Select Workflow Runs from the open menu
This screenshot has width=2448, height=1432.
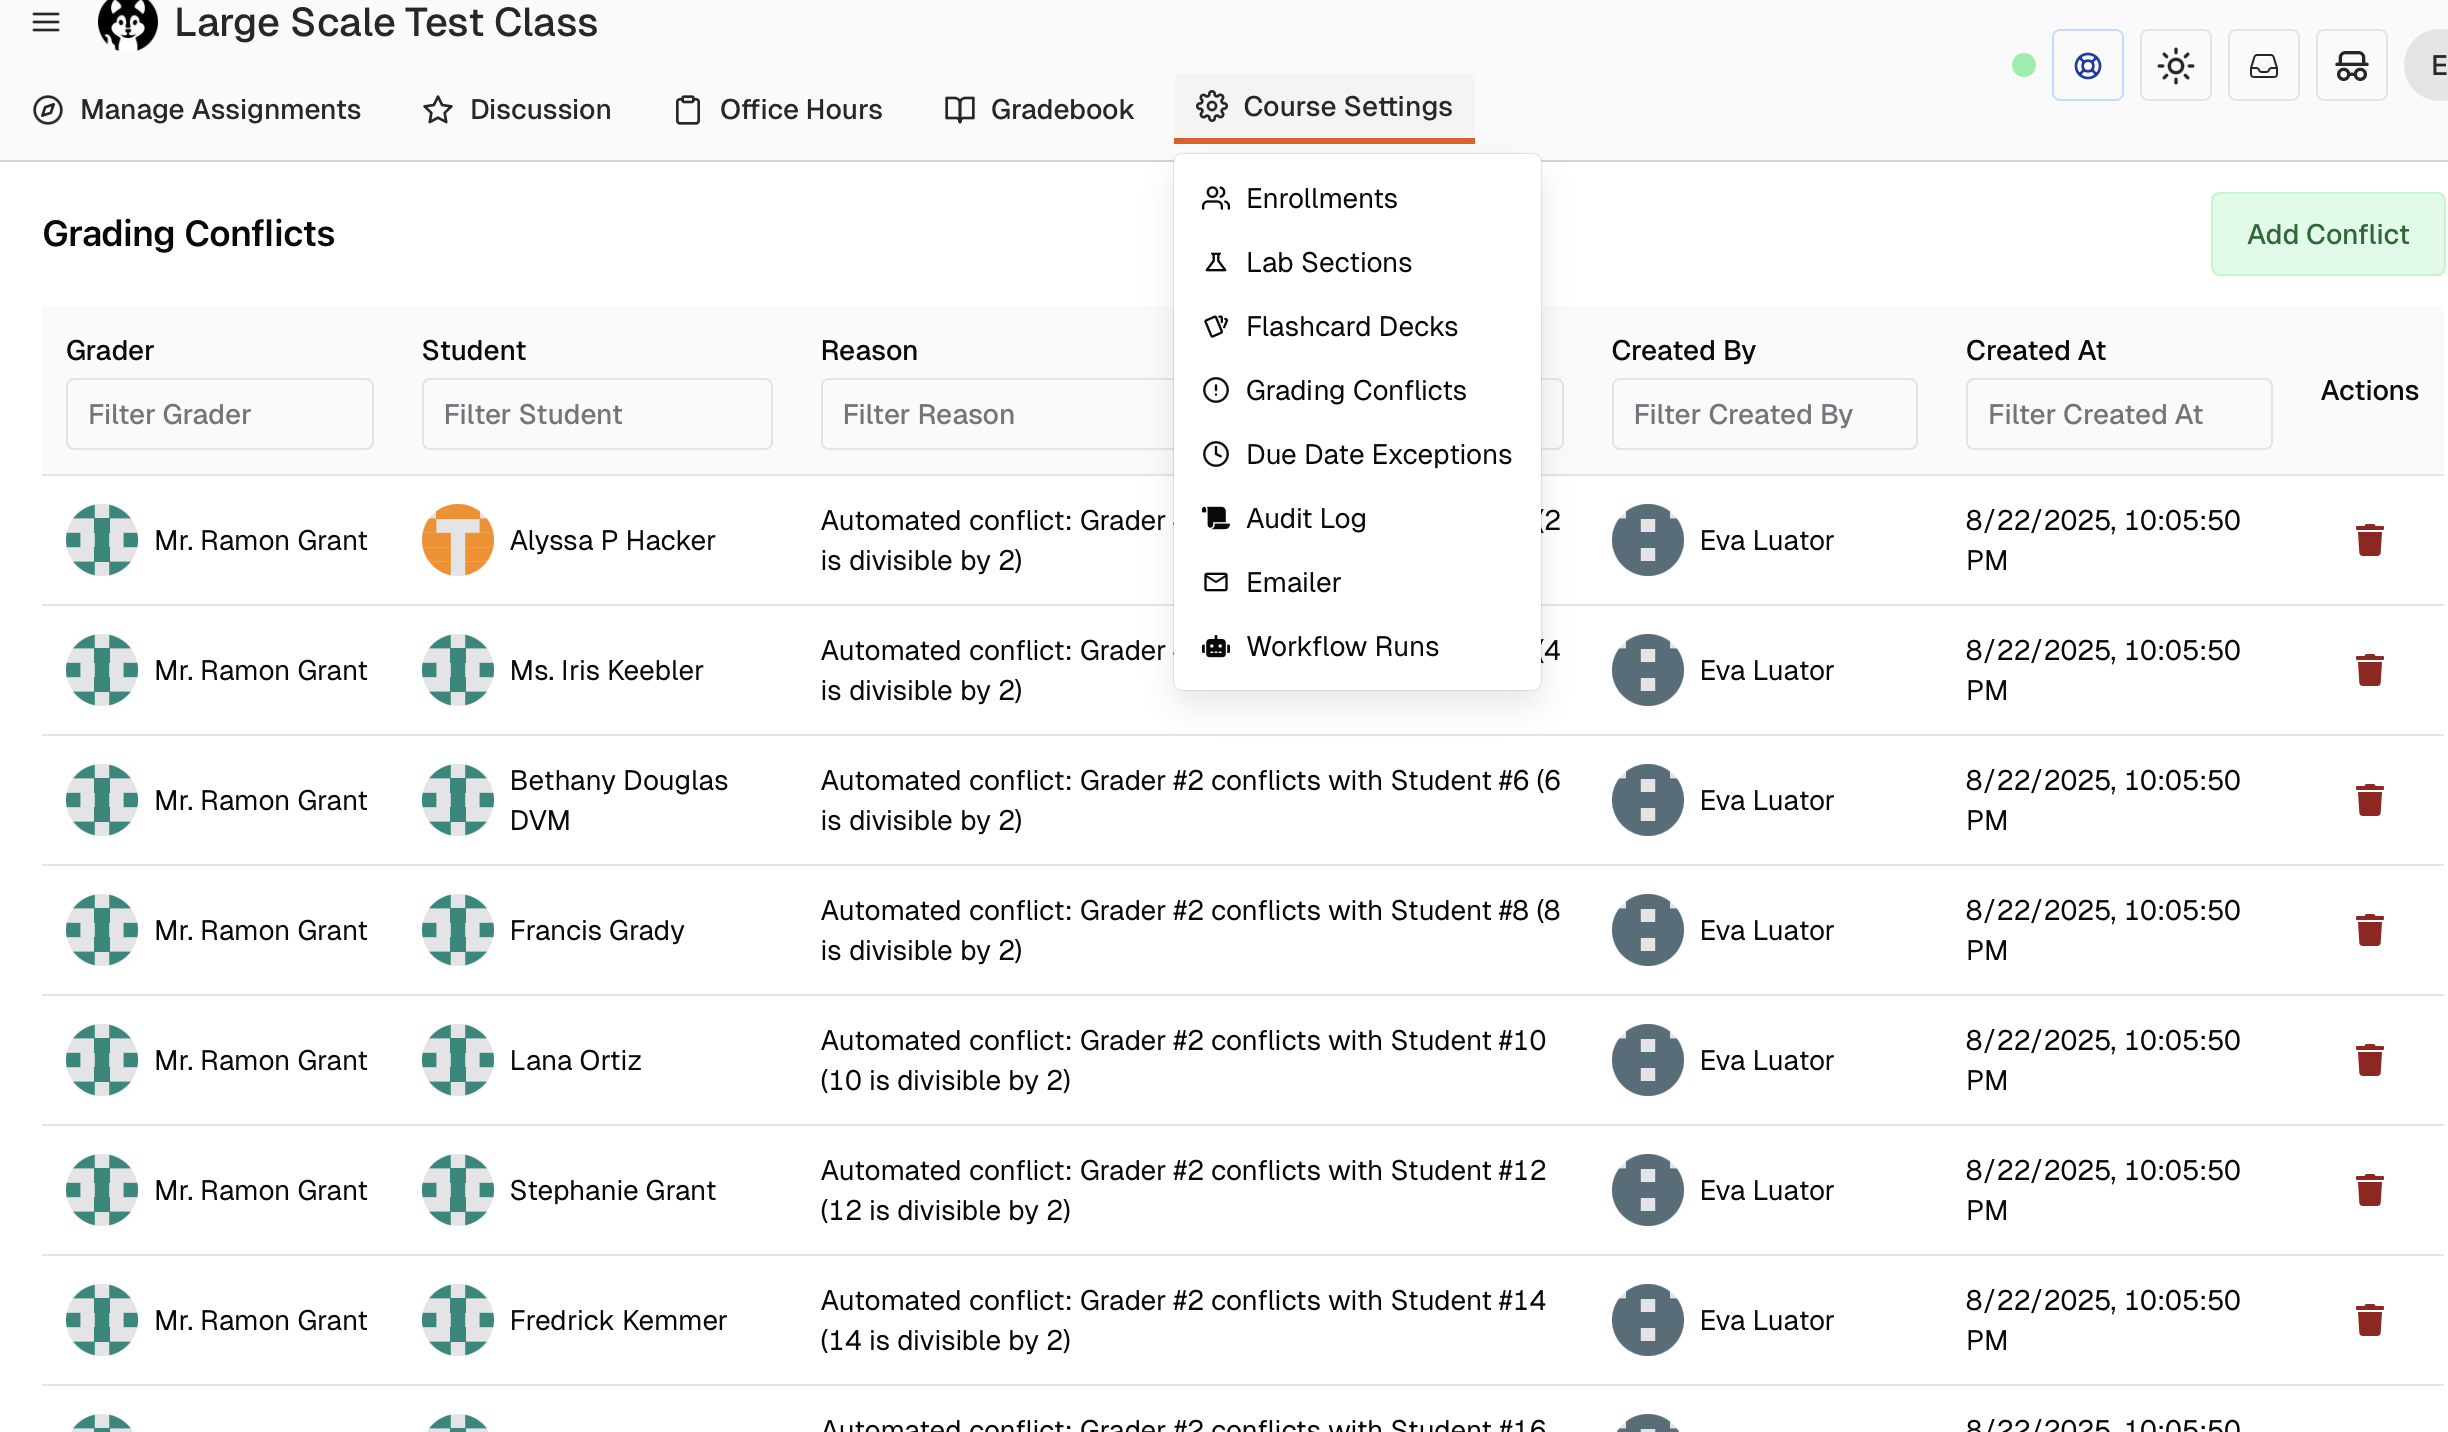[1342, 646]
